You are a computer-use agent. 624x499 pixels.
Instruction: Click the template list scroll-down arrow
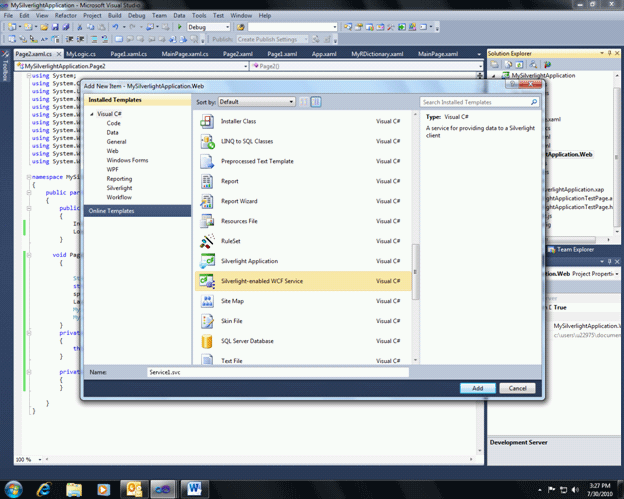[415, 360]
